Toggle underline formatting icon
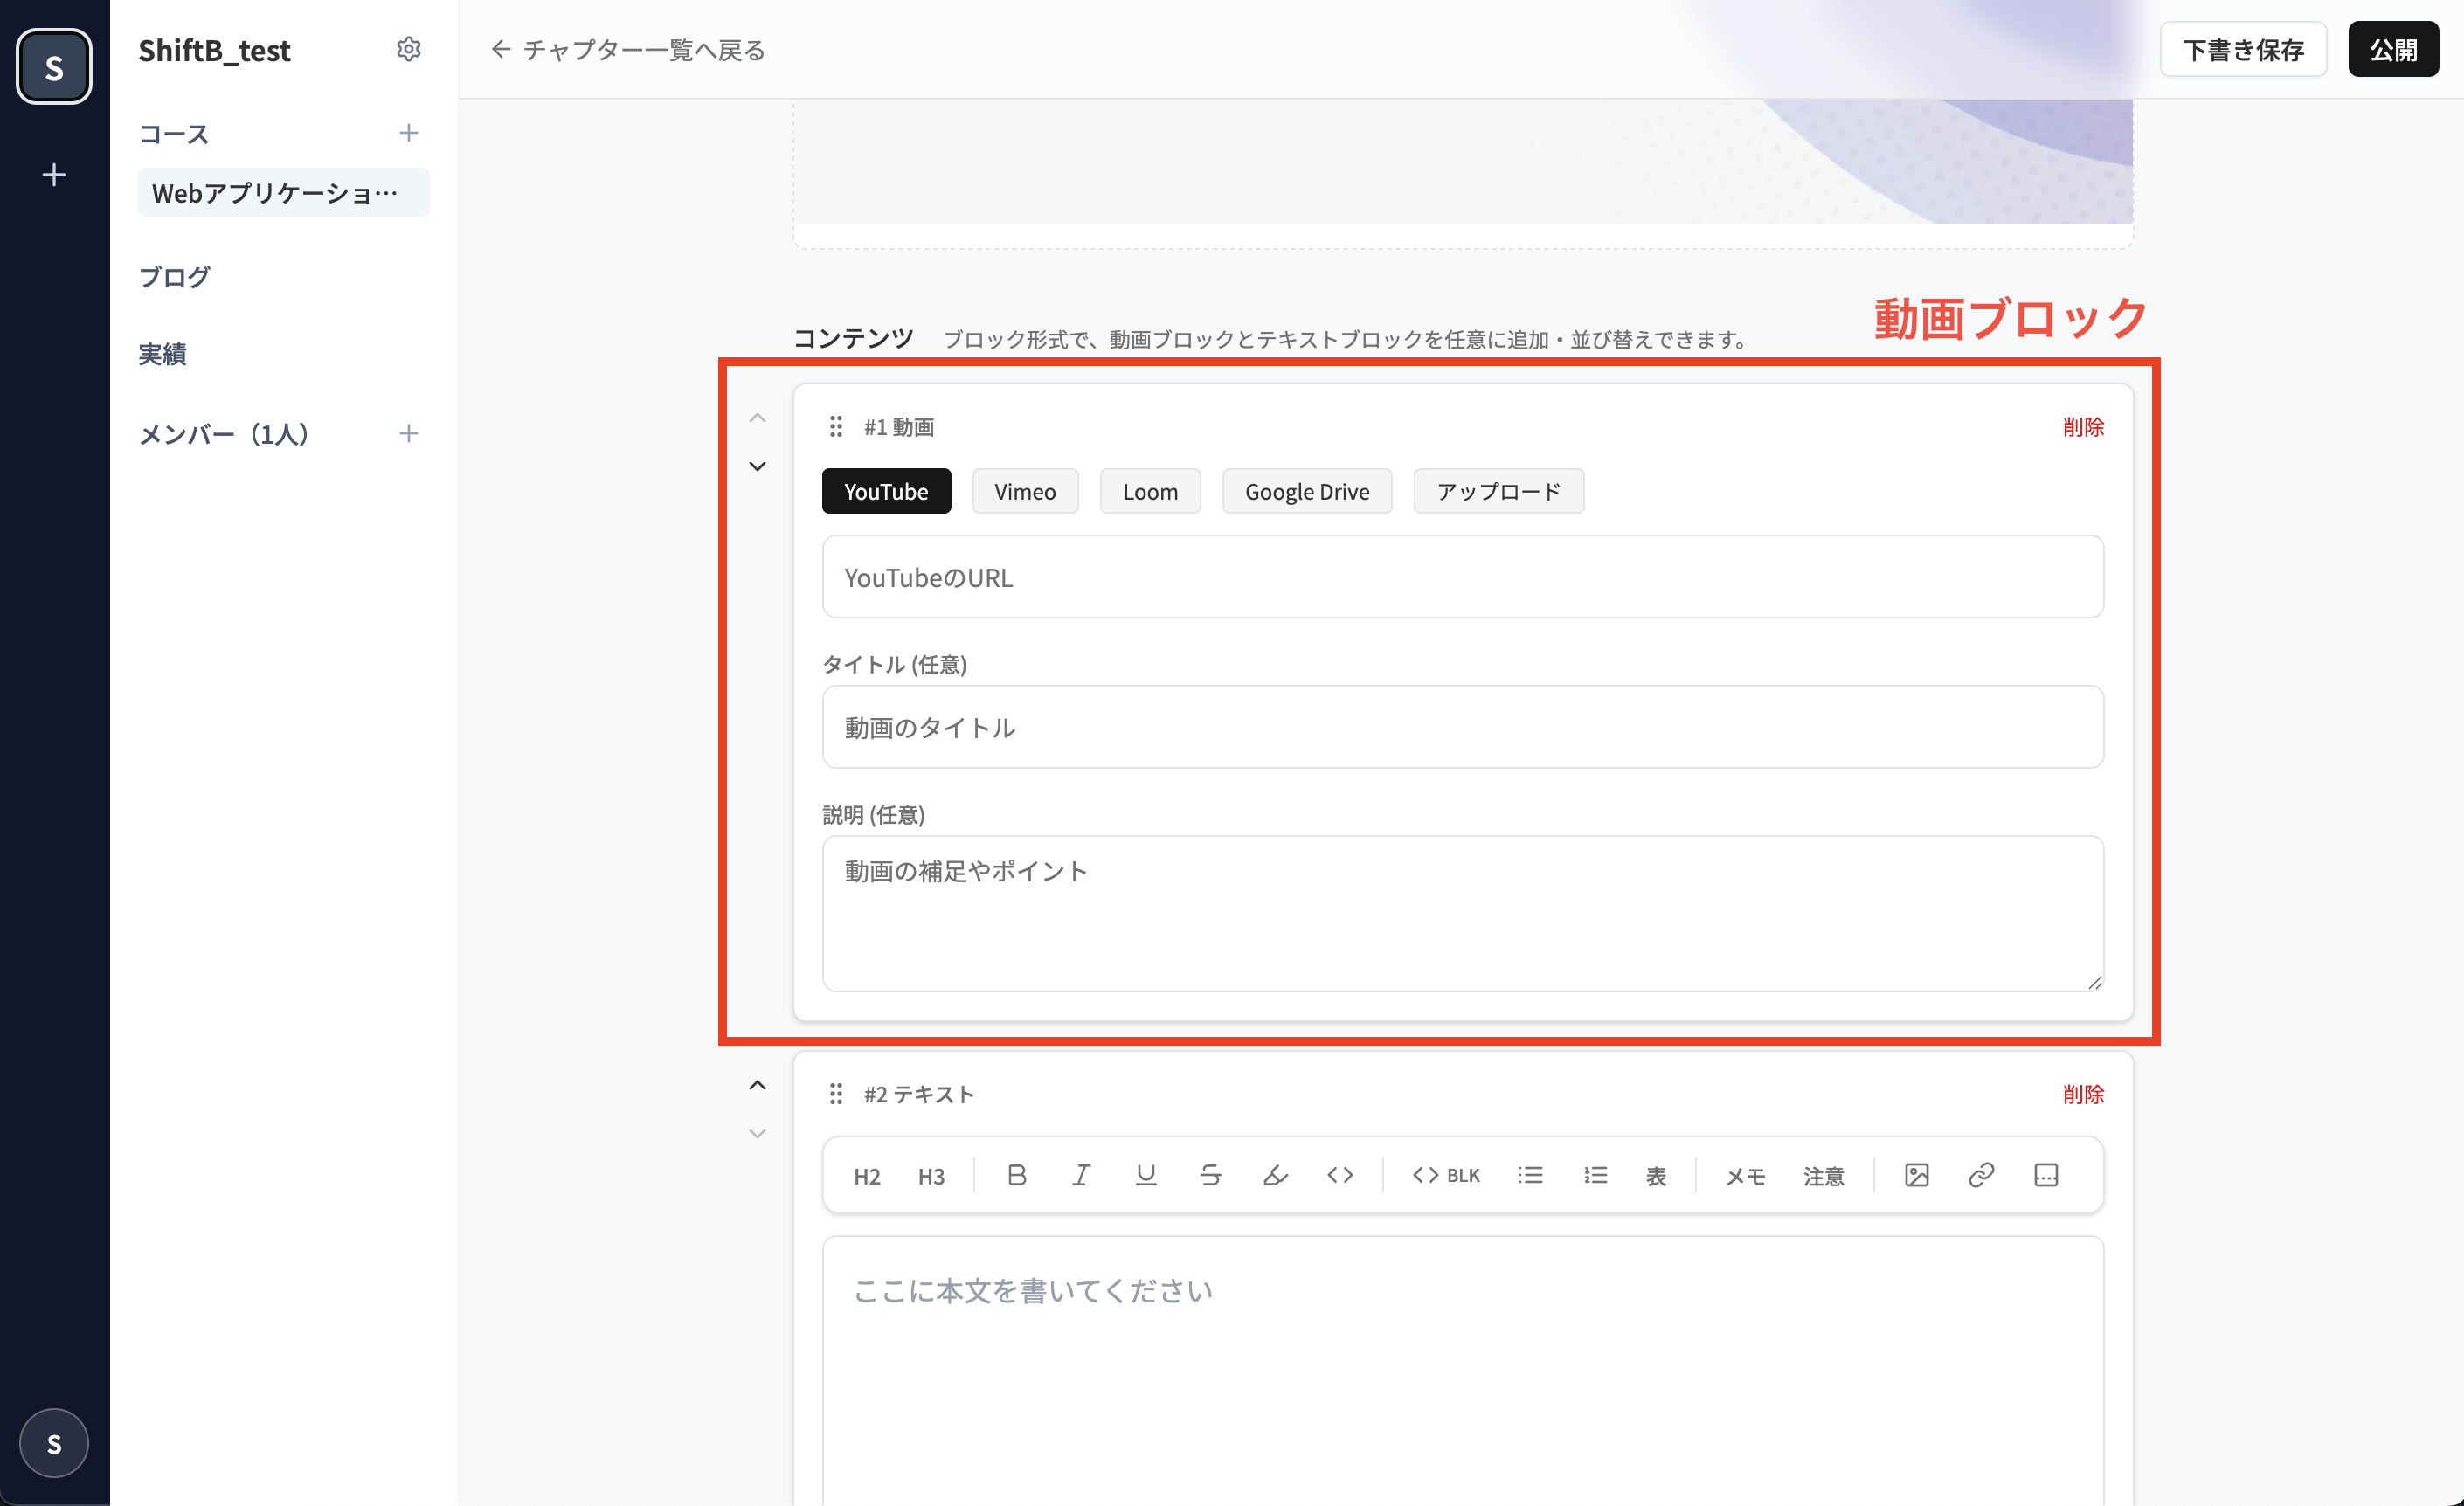Image resolution: width=2464 pixels, height=1506 pixels. [1146, 1175]
